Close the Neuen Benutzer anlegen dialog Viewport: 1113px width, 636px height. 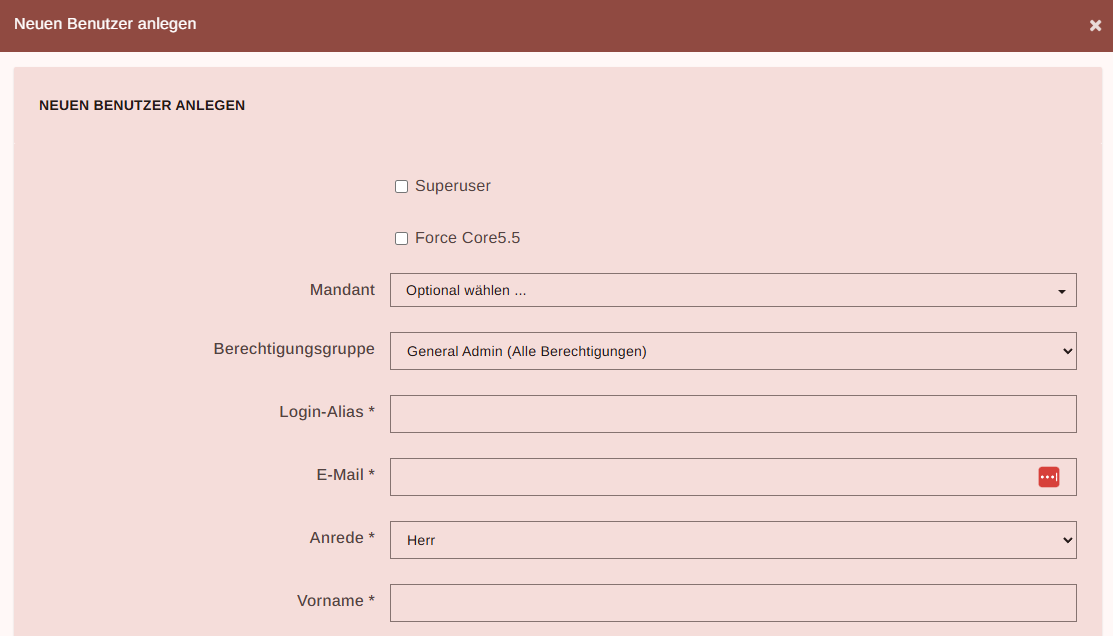(1095, 26)
